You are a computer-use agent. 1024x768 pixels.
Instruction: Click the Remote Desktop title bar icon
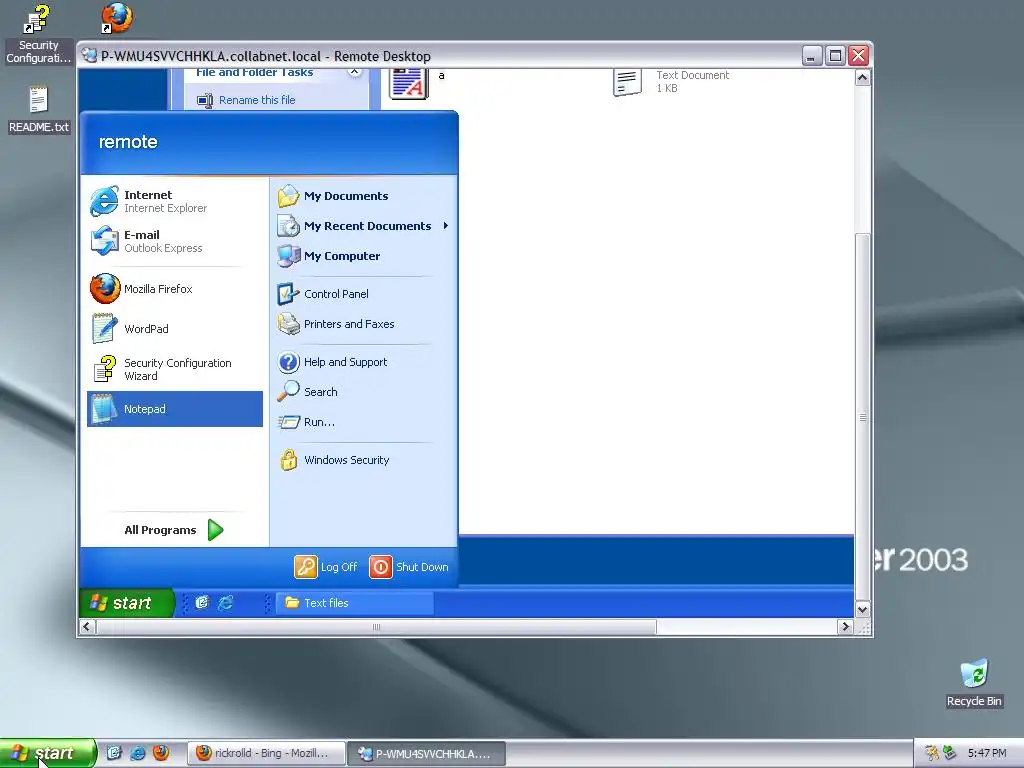[89, 56]
